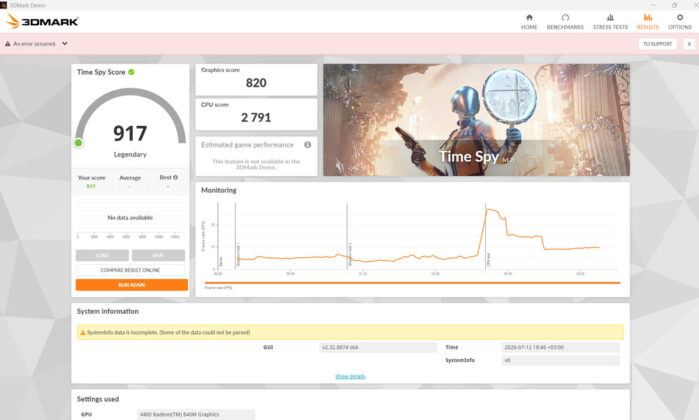Click the SystemInfo version field
The height and width of the screenshot is (420, 699).
560,360
